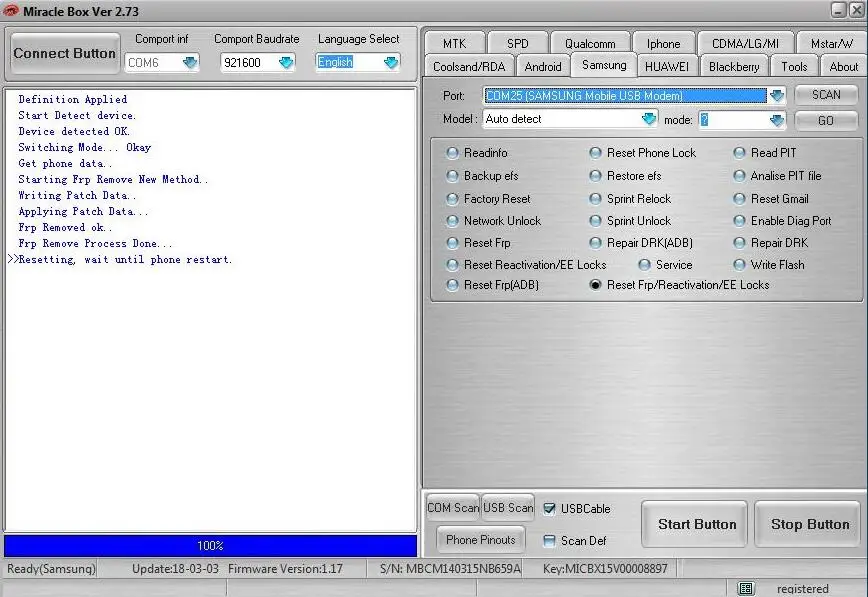Open the Qualcomm tab
868x597 pixels.
point(590,43)
